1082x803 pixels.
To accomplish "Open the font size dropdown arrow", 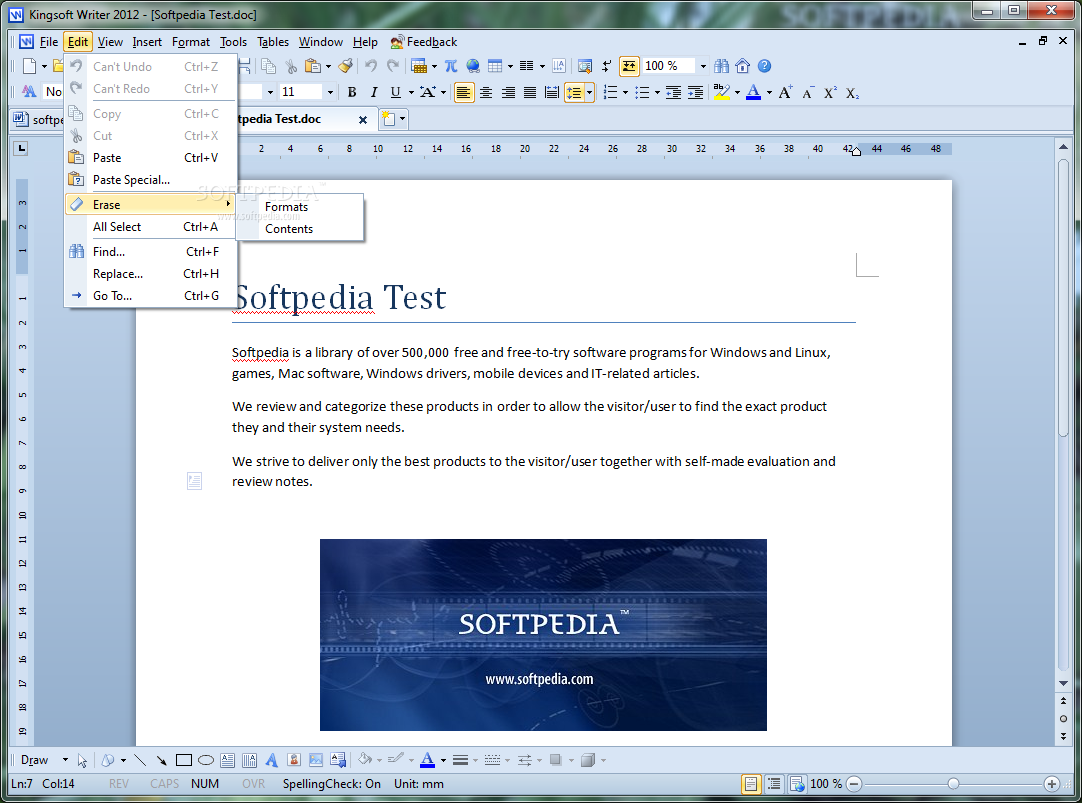I will pos(330,92).
